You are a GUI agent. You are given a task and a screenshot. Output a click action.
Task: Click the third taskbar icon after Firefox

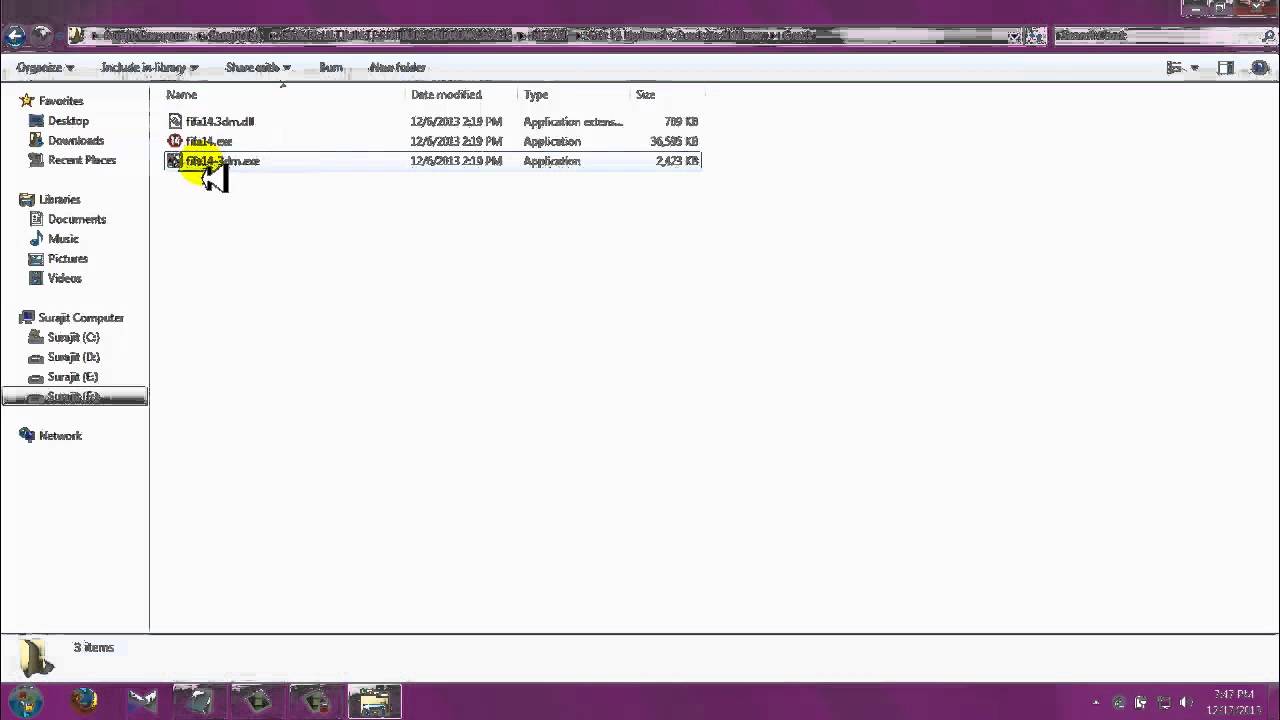coord(257,702)
